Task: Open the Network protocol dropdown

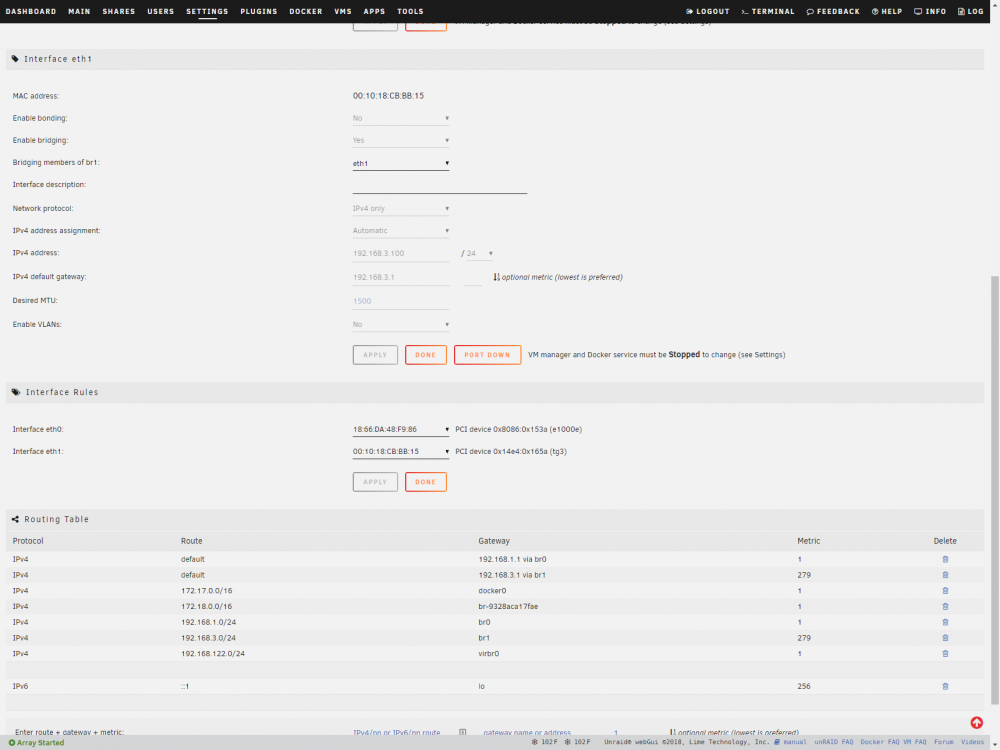Action: [401, 209]
